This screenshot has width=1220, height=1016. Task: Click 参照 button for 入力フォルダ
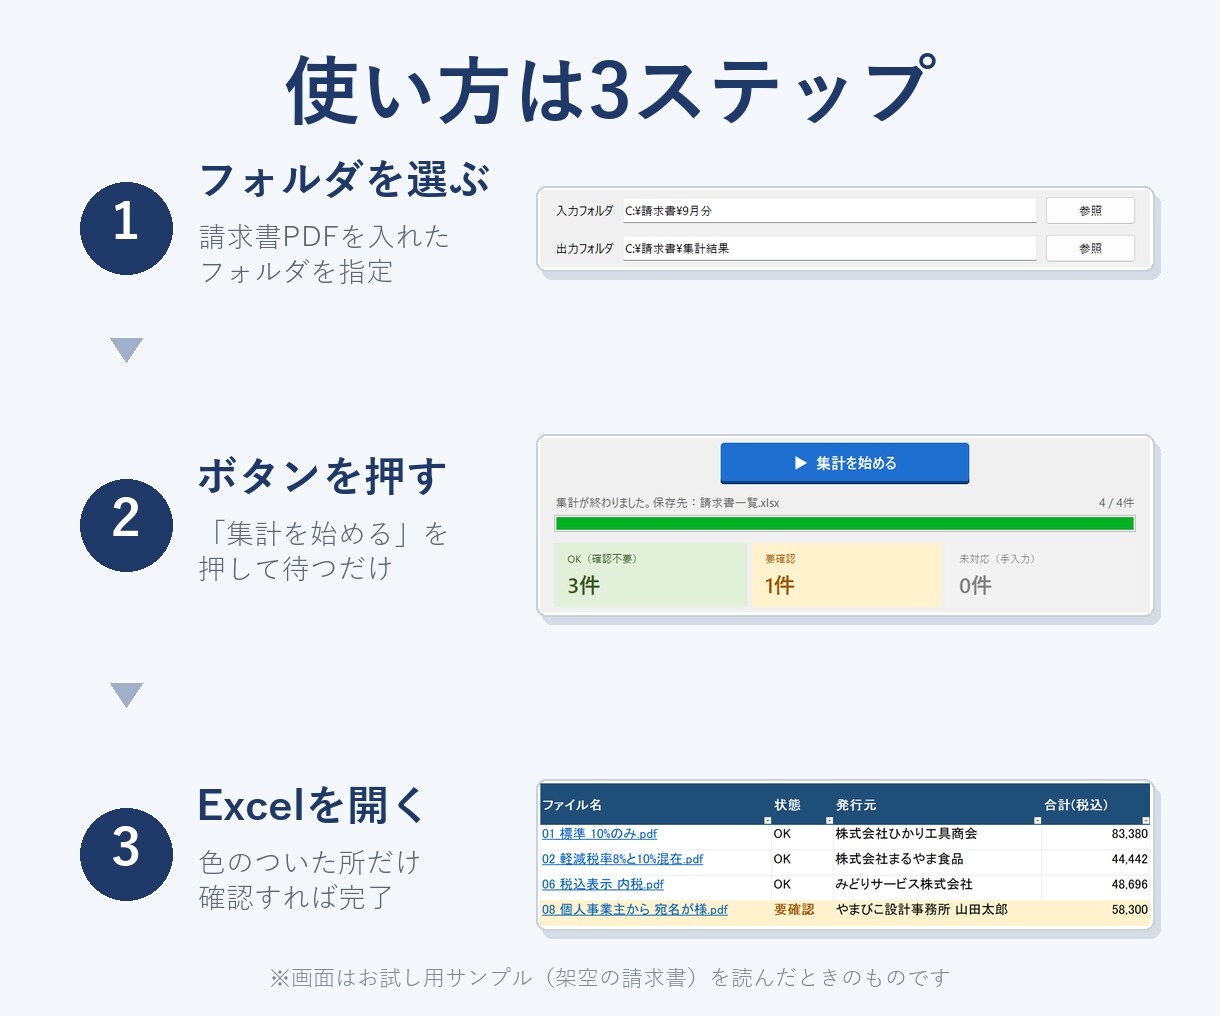click(1090, 211)
